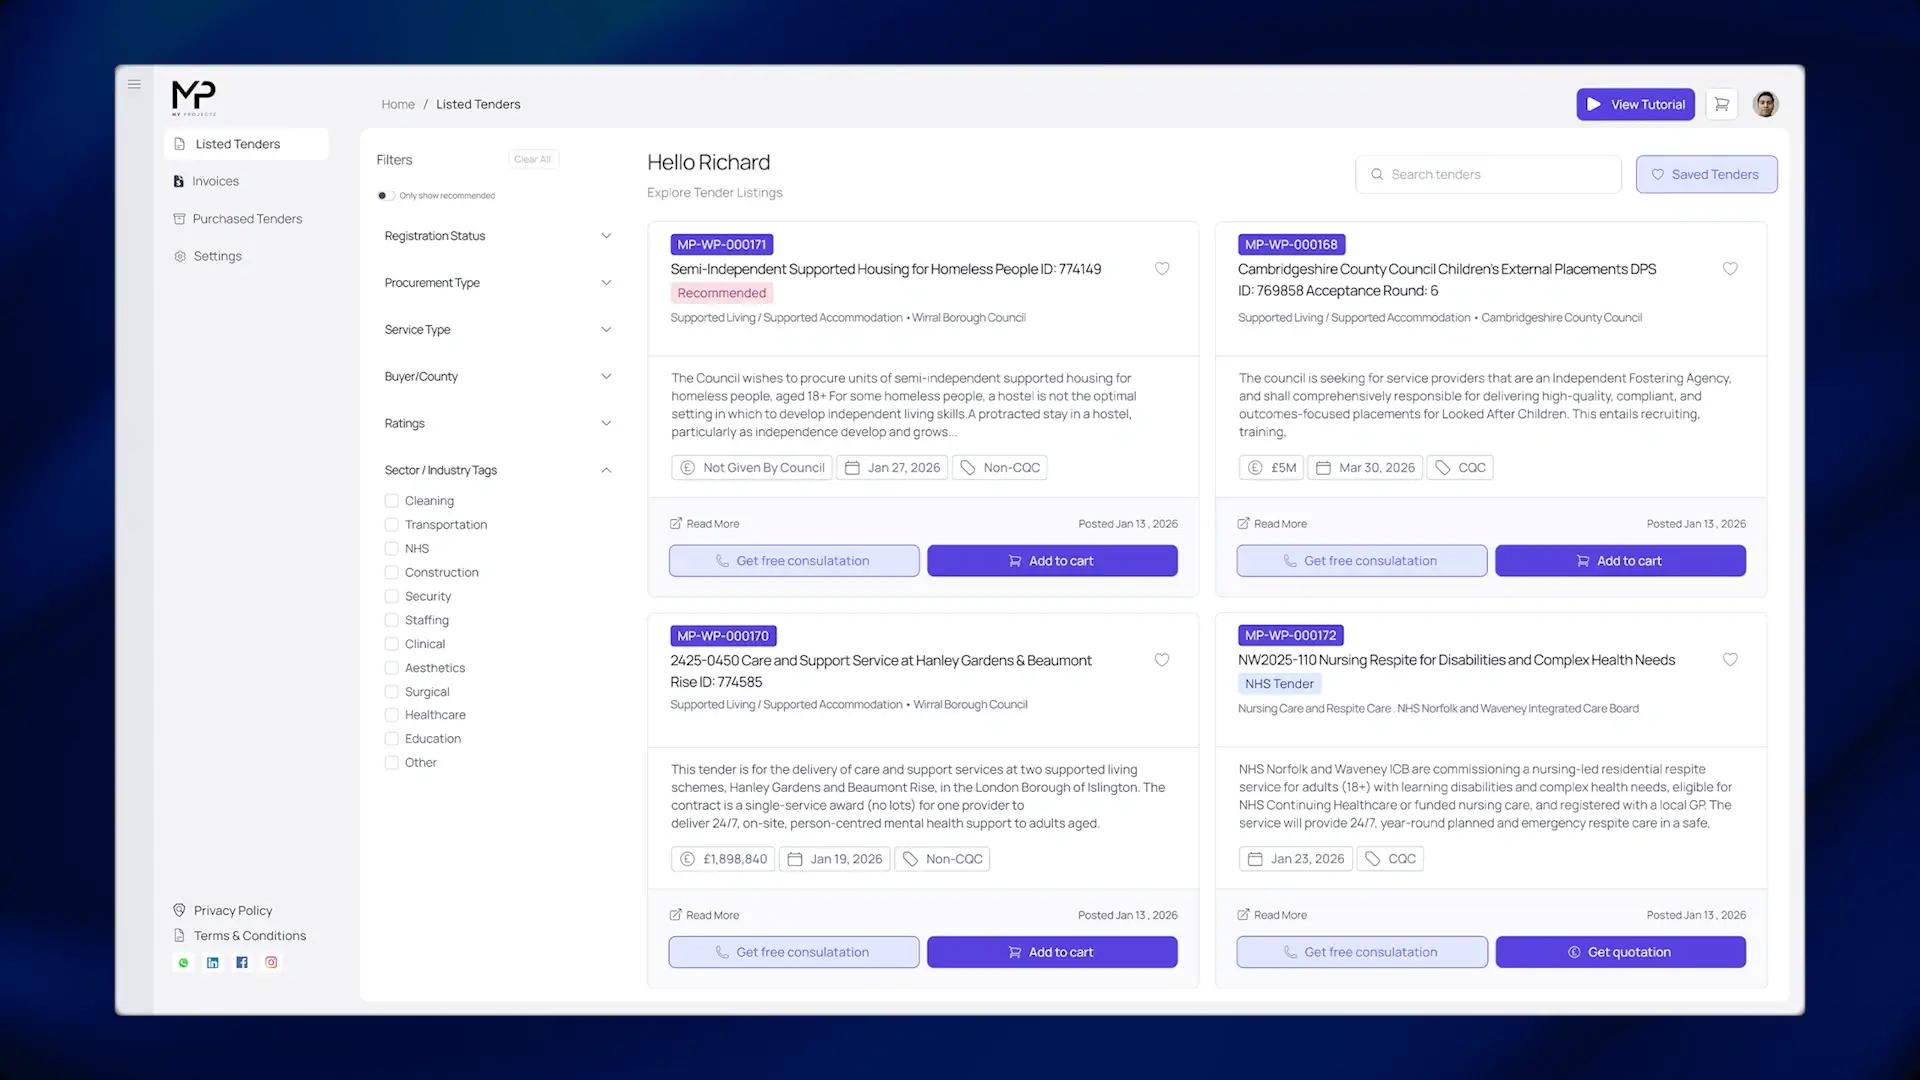
Task: Open the Instagram social icon
Action: [x=271, y=963]
